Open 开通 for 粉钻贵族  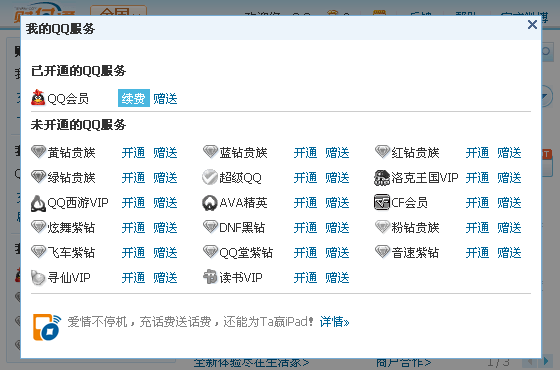478,228
